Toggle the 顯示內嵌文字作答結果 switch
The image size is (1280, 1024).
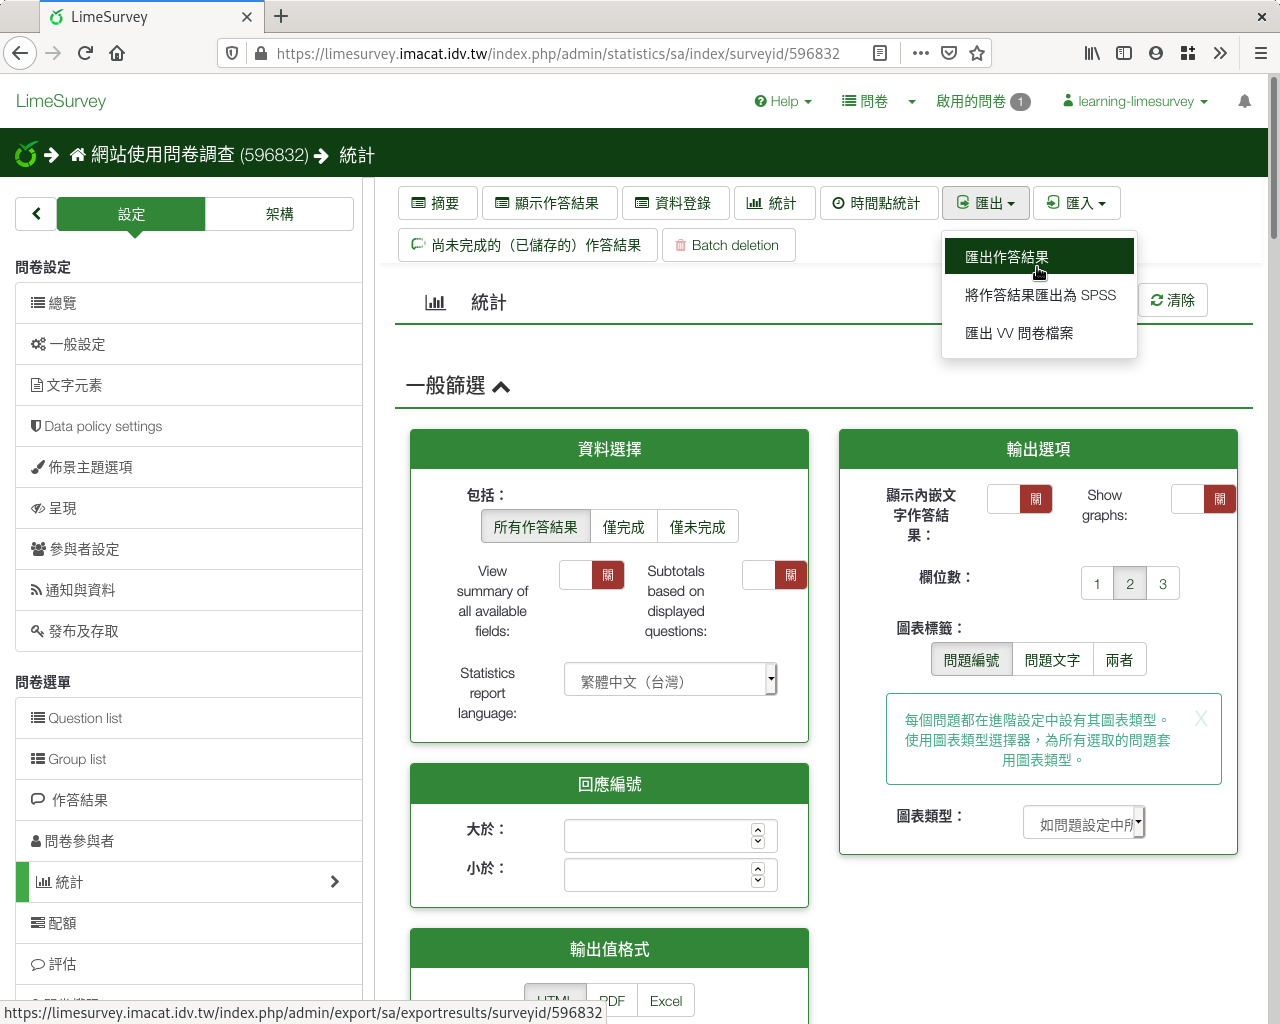(x=1020, y=499)
